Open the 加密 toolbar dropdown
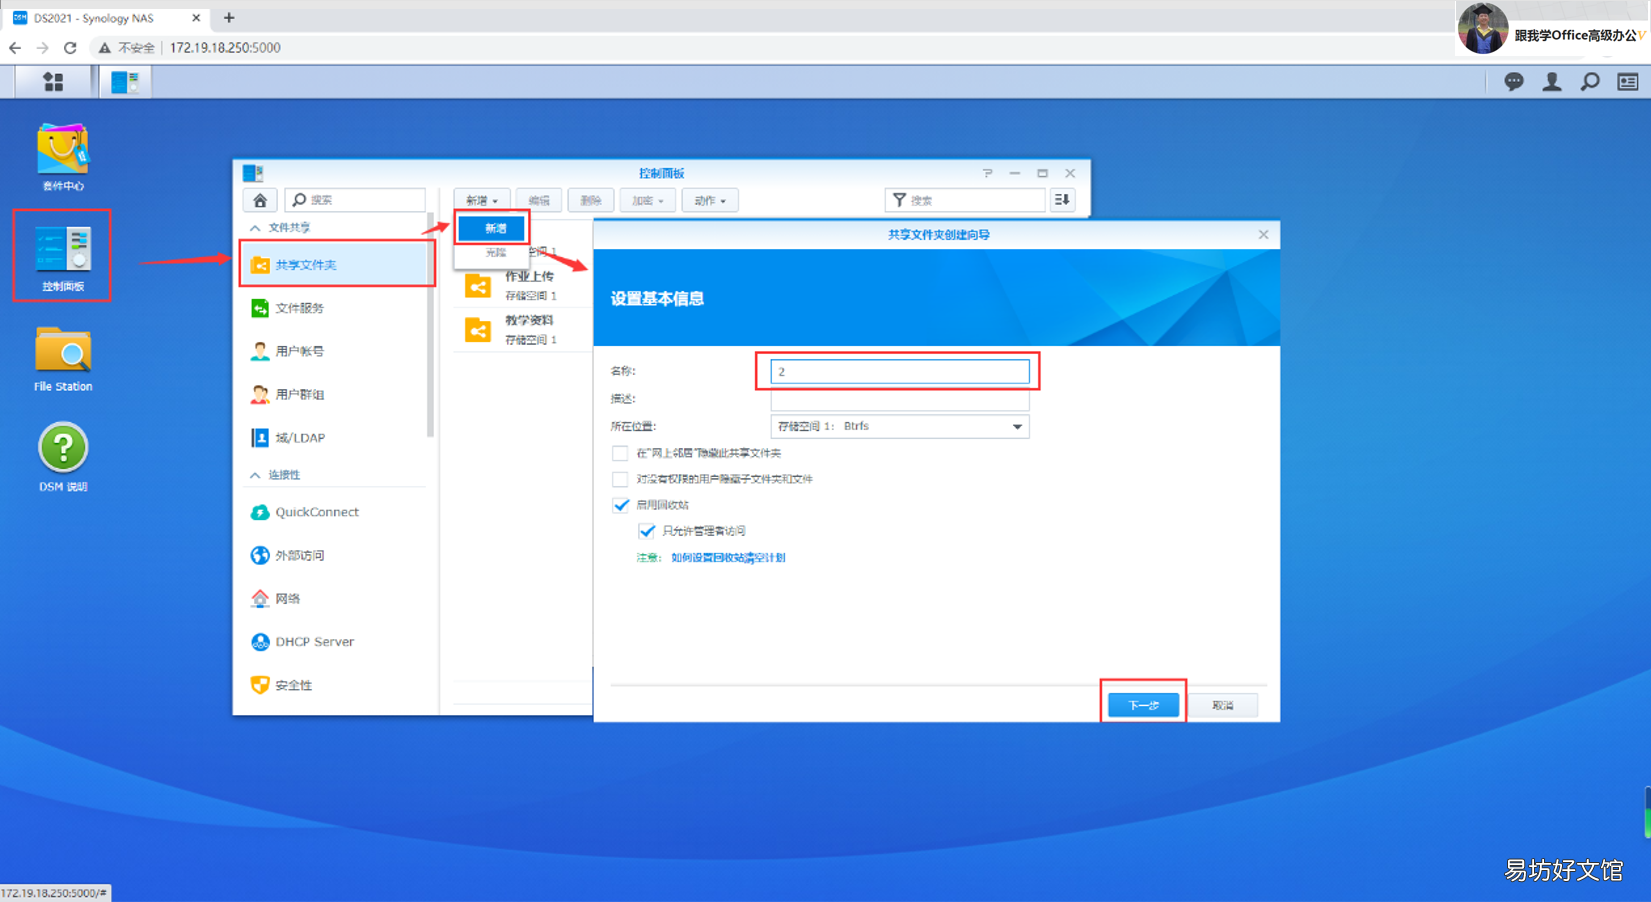Image resolution: width=1651 pixels, height=902 pixels. (647, 200)
